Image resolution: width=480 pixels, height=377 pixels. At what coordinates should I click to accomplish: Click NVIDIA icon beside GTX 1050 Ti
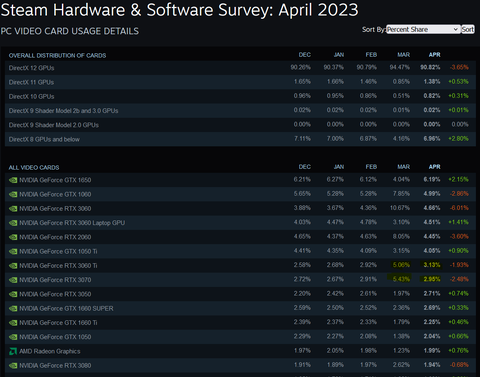coord(13,251)
